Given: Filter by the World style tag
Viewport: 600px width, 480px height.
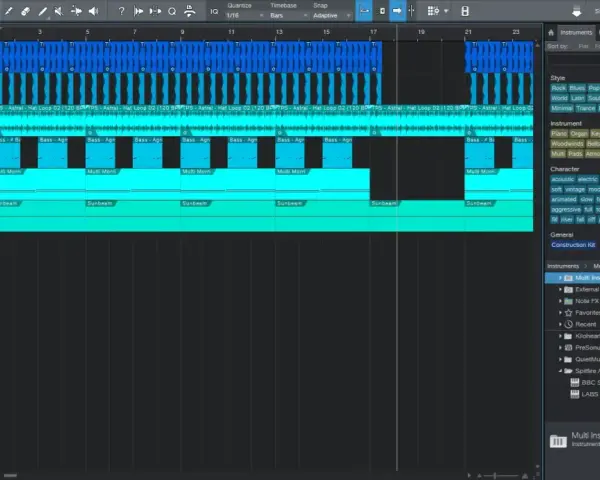Looking at the screenshot, I should [x=559, y=98].
